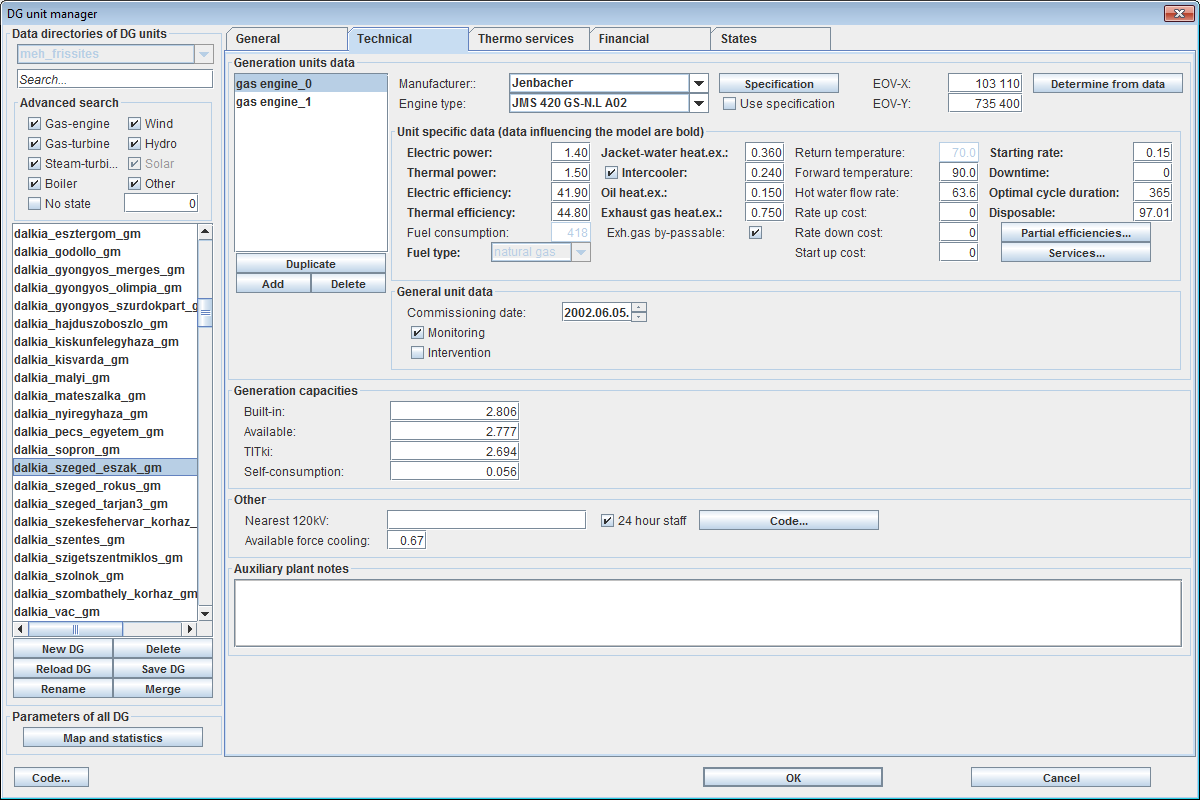The image size is (1200, 800).
Task: Open the Data directories dropdown
Action: (x=205, y=54)
